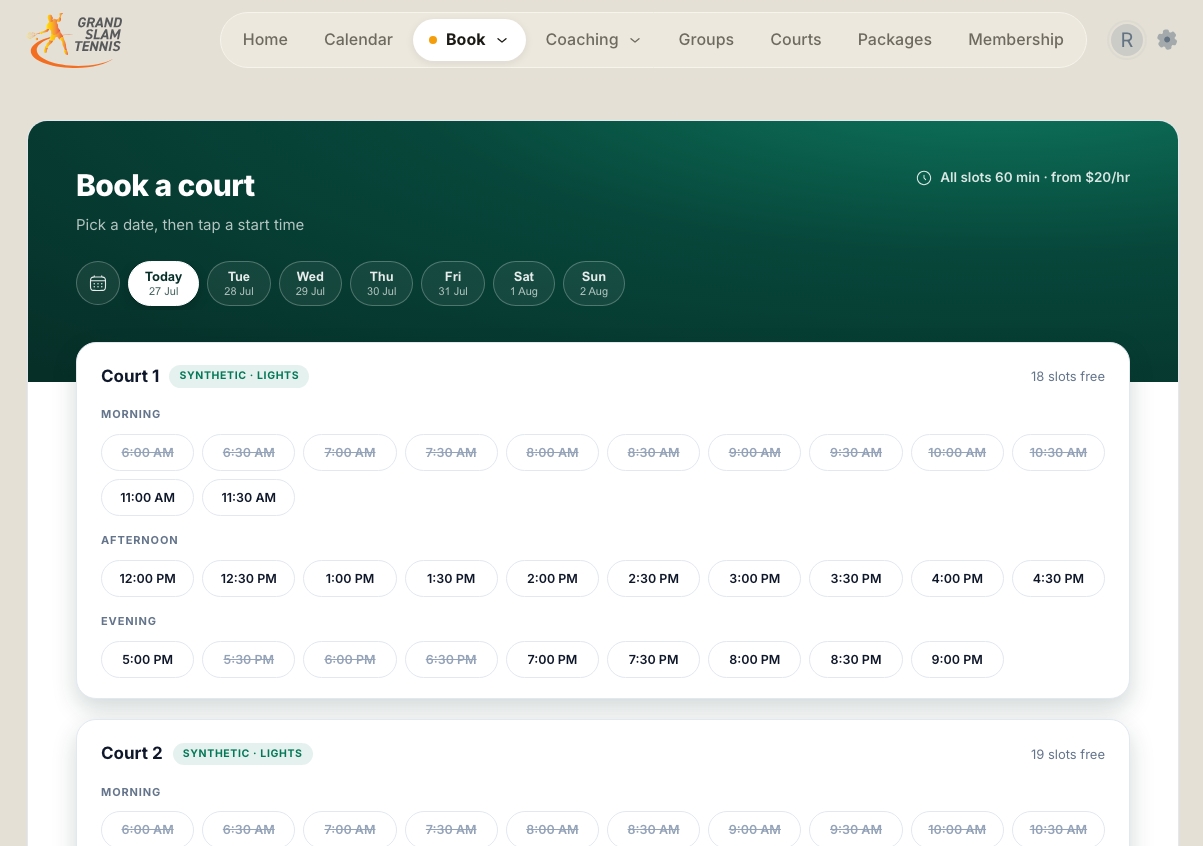Open the user avatar R
1203x846 pixels.
(x=1127, y=40)
